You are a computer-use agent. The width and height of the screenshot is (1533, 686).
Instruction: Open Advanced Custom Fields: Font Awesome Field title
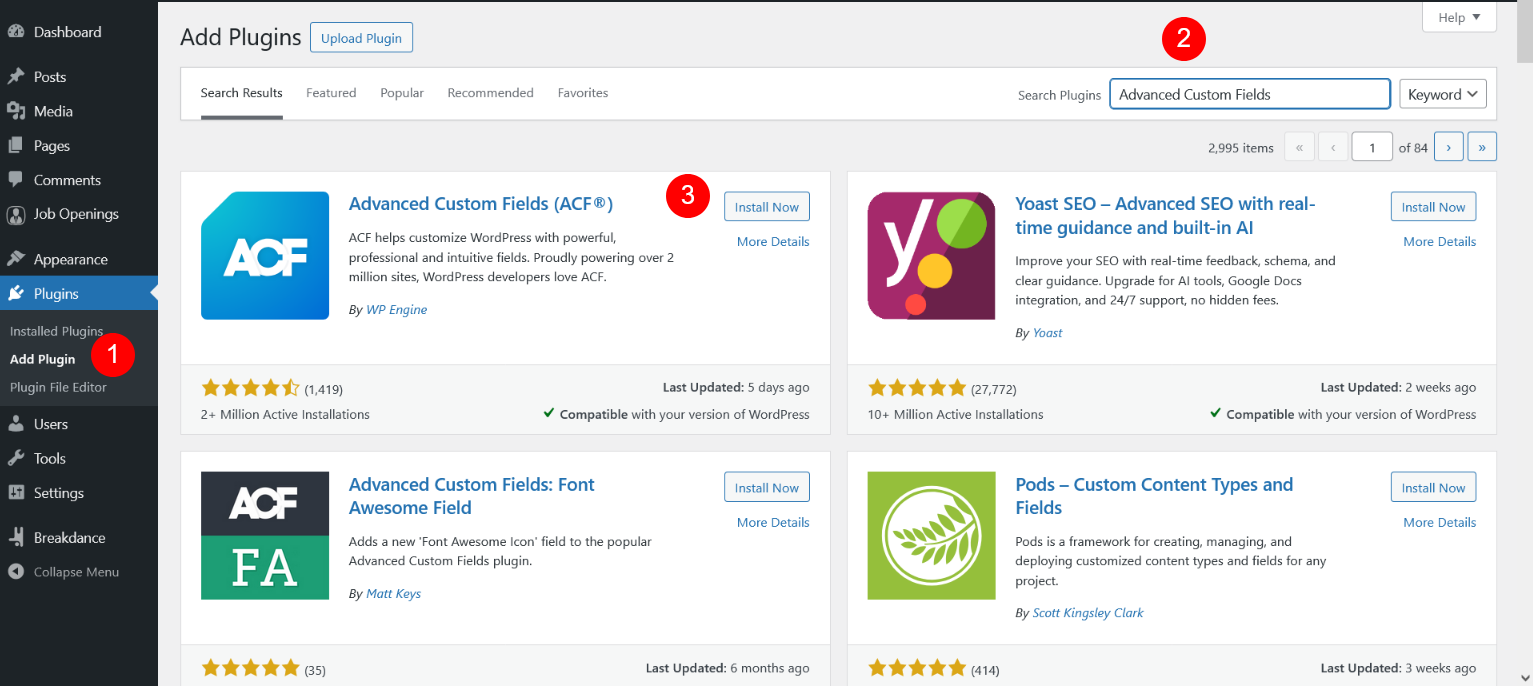[472, 496]
